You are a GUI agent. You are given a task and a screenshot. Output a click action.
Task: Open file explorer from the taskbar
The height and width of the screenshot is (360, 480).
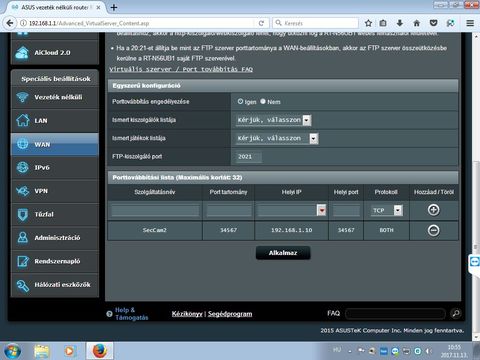tap(41, 351)
